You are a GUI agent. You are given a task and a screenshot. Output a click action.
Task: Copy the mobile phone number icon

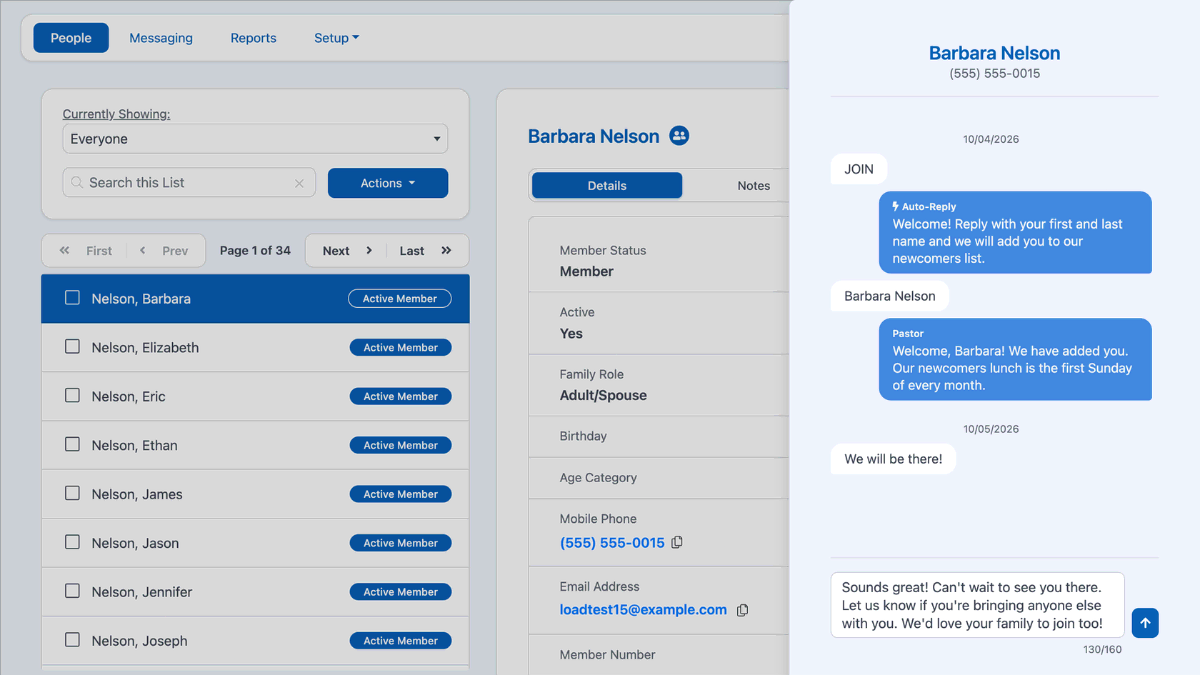[677, 542]
